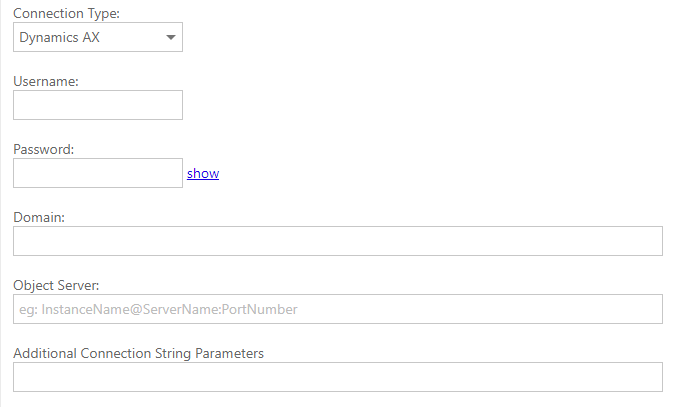The width and height of the screenshot is (681, 407).
Task: Select the "Dynamics AX" combo box text
Action: tap(59, 38)
